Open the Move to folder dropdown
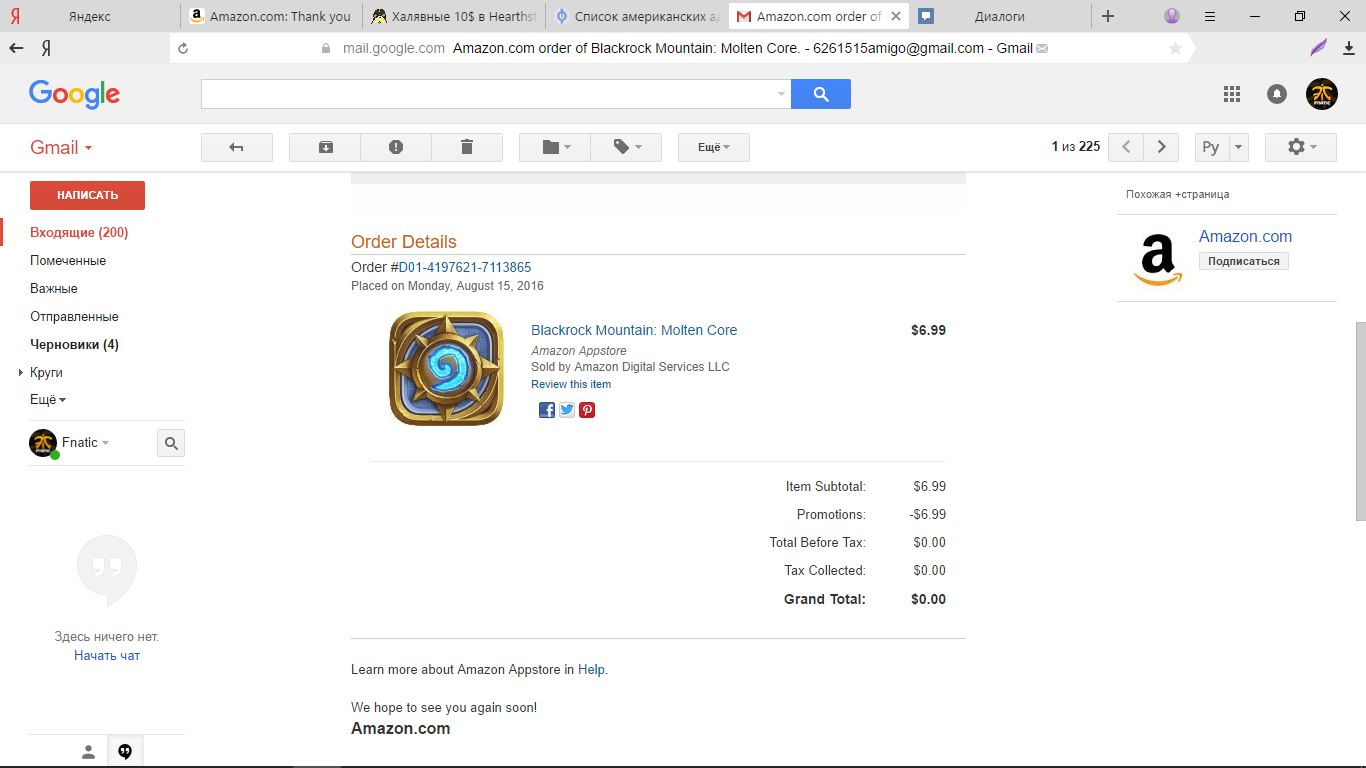 [555, 147]
